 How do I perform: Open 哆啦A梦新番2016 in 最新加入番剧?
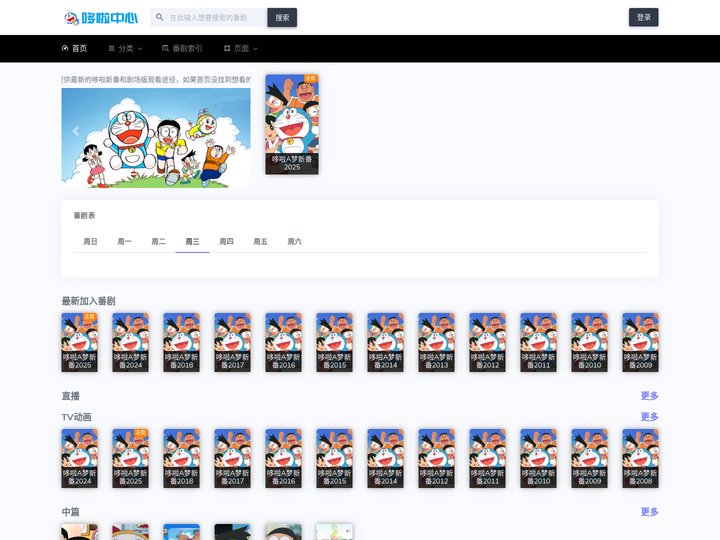click(x=283, y=342)
